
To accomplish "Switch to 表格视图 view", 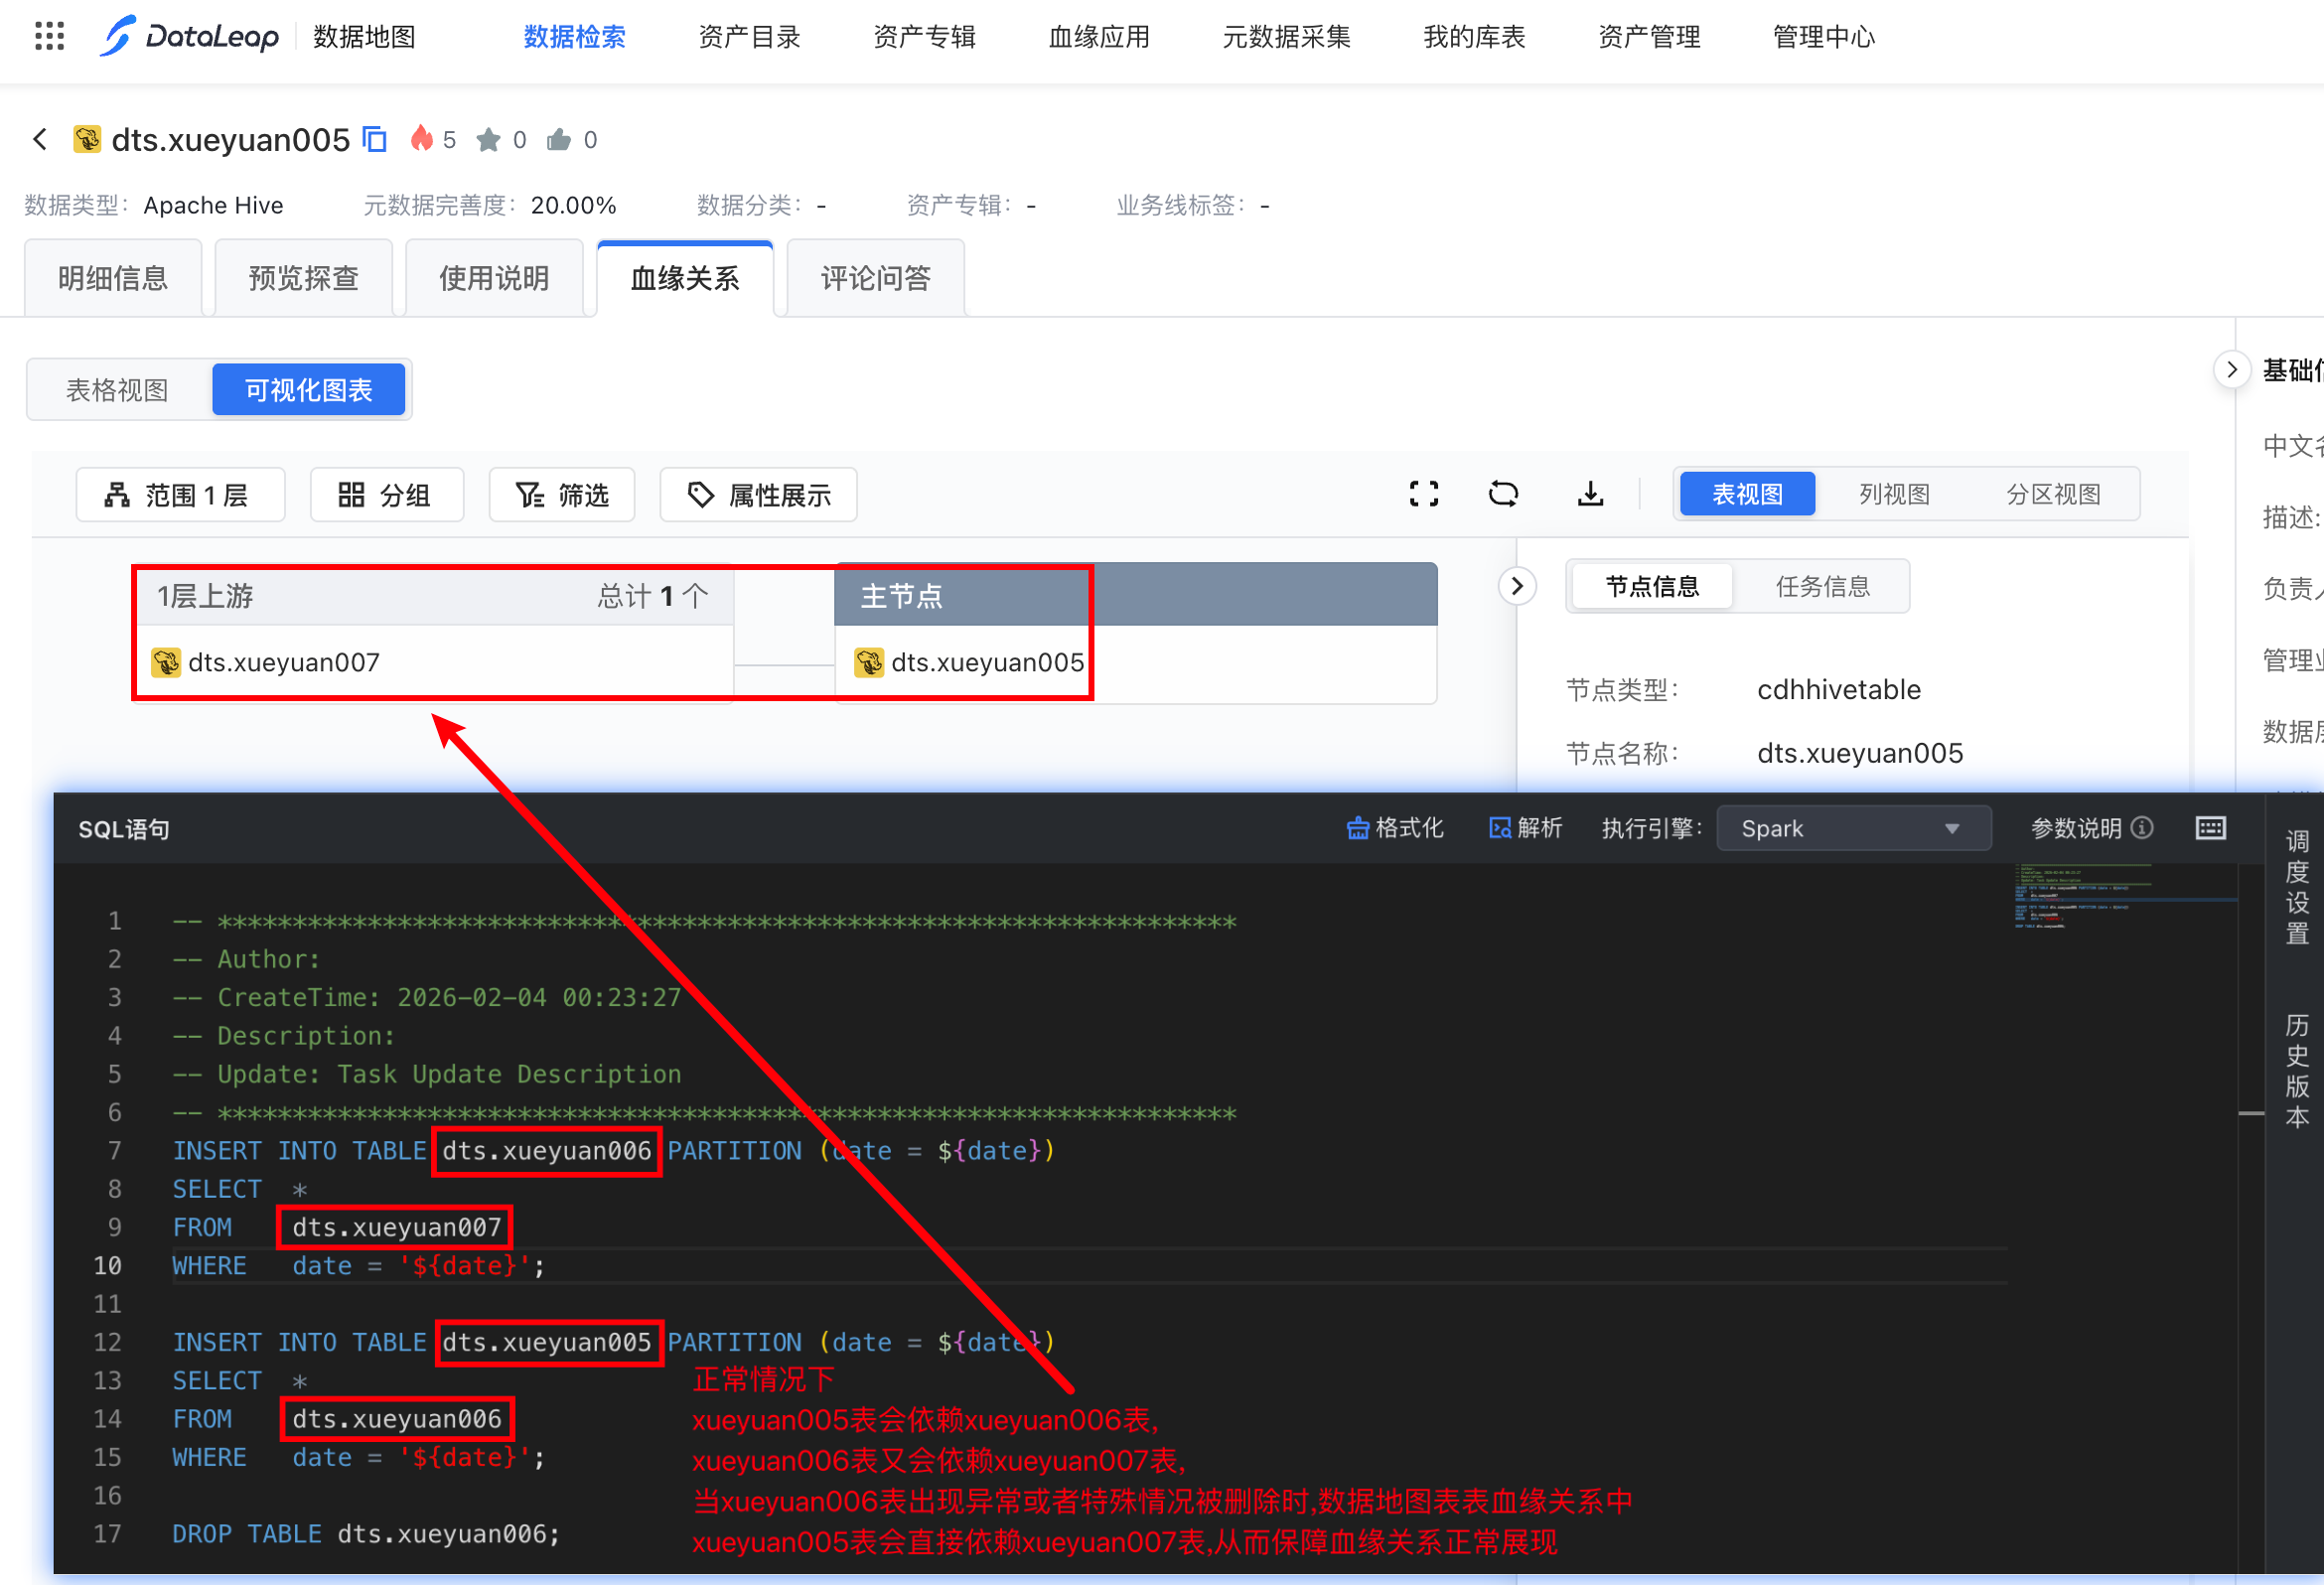I will 118,390.
